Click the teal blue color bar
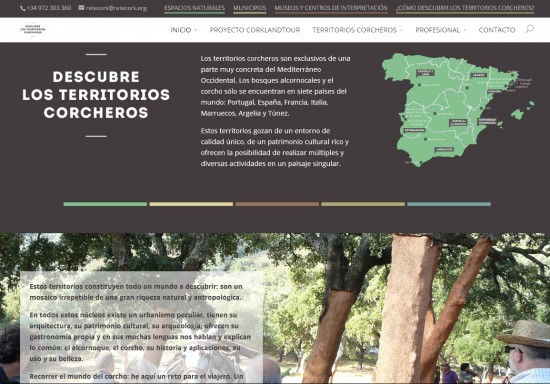This screenshot has width=550, height=384. 449,204
